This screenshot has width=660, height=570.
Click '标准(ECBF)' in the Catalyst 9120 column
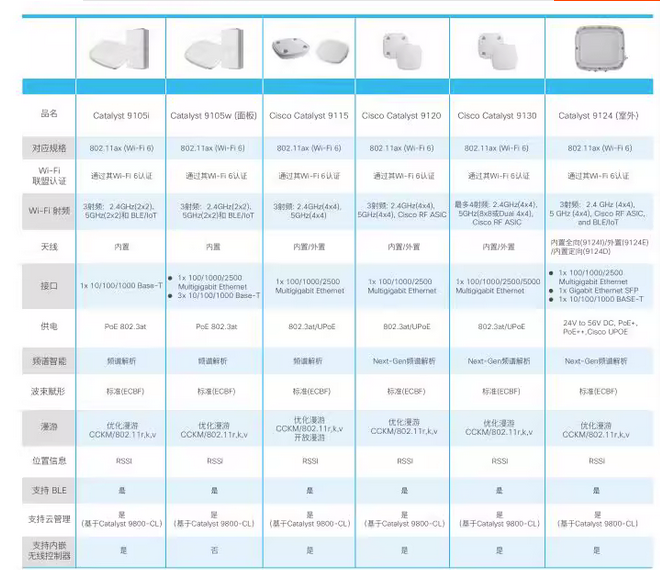point(406,392)
